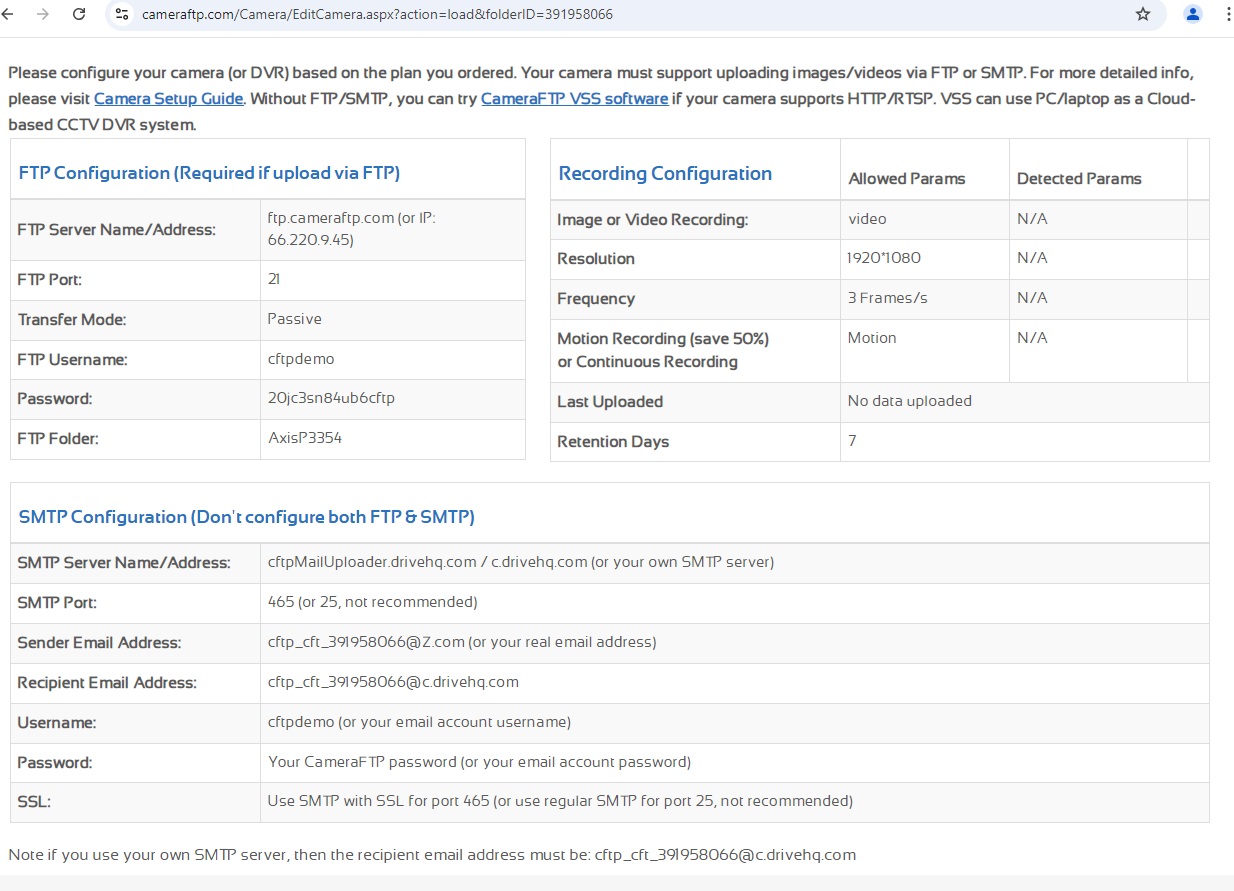Viewport: 1234px width, 891px height.
Task: Click the SMTP Configuration section heading
Action: point(246,517)
